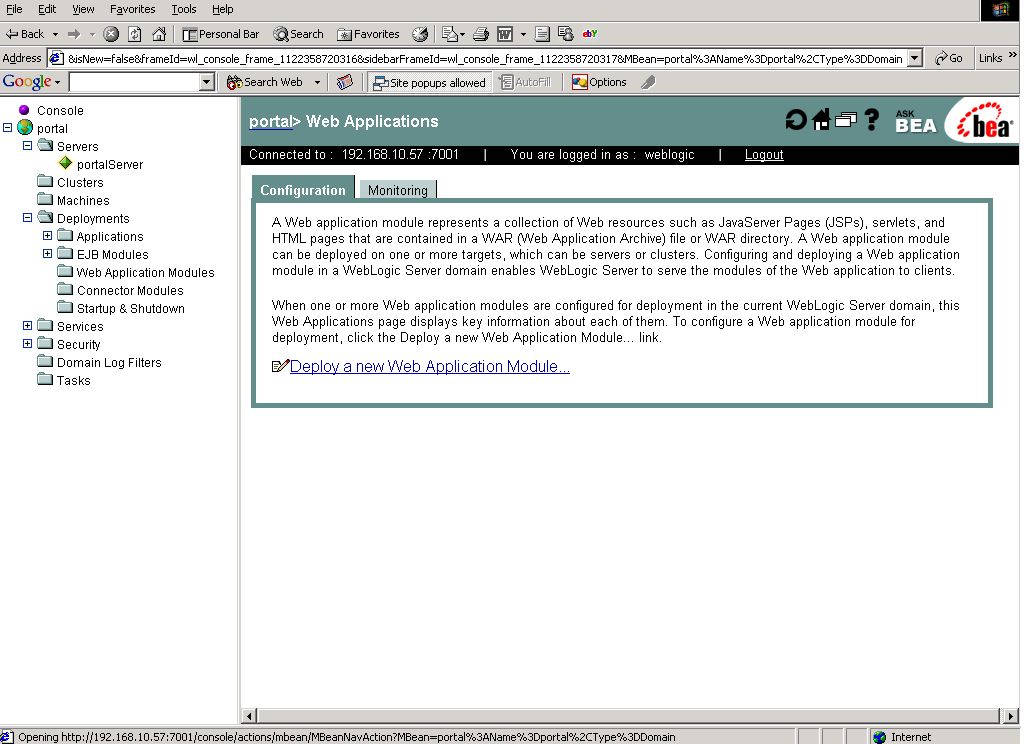Click the Google toolbar search field
Viewport: 1024px width, 744px height.
tap(135, 82)
